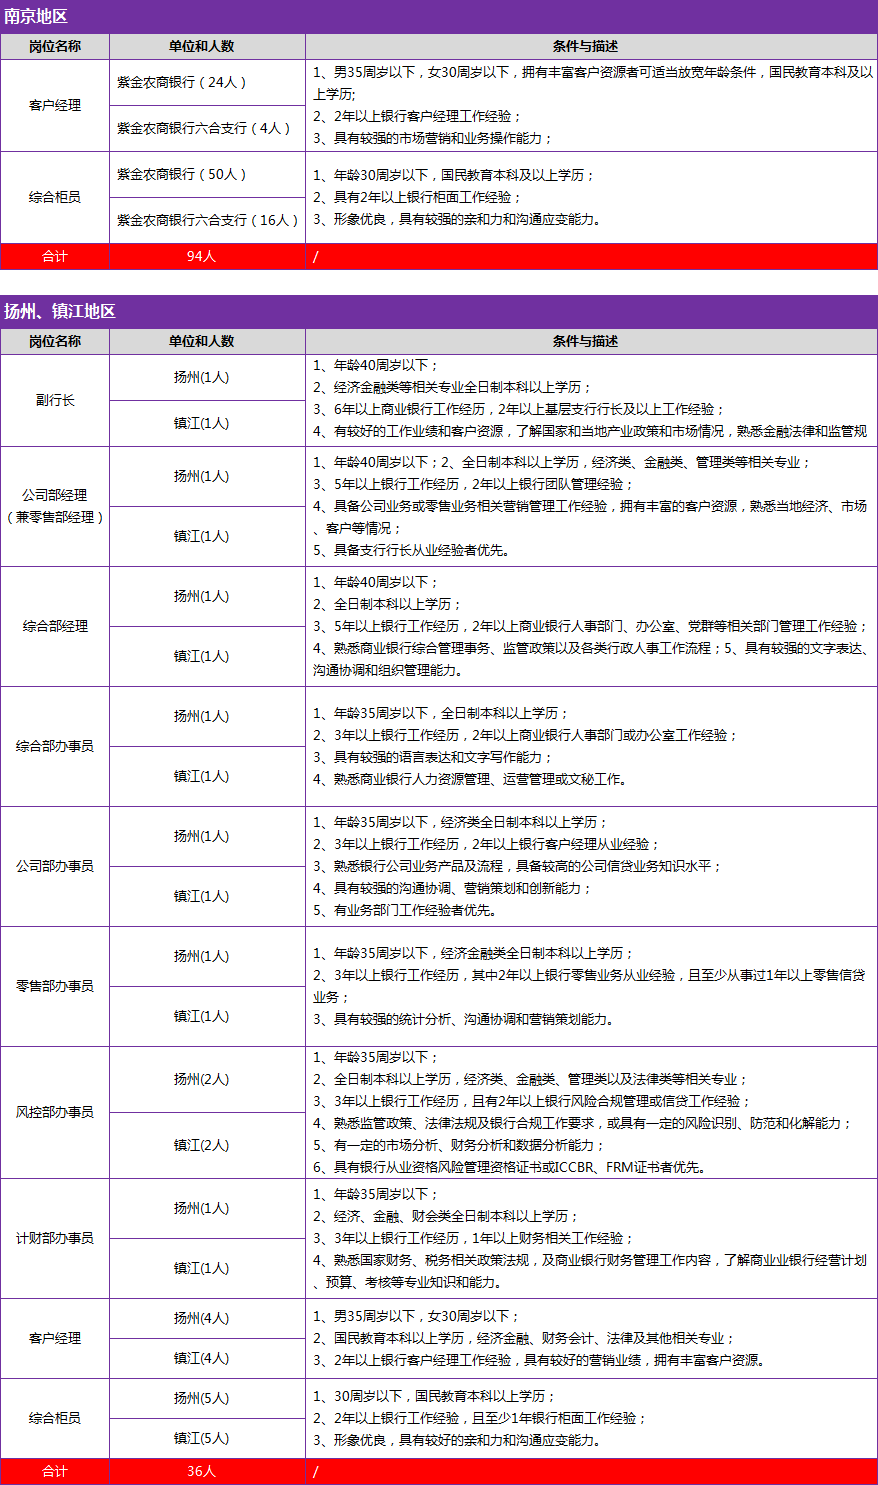
Task: Click "镇江(1人)" in the 综合部办事员 row
Action: tap(201, 776)
